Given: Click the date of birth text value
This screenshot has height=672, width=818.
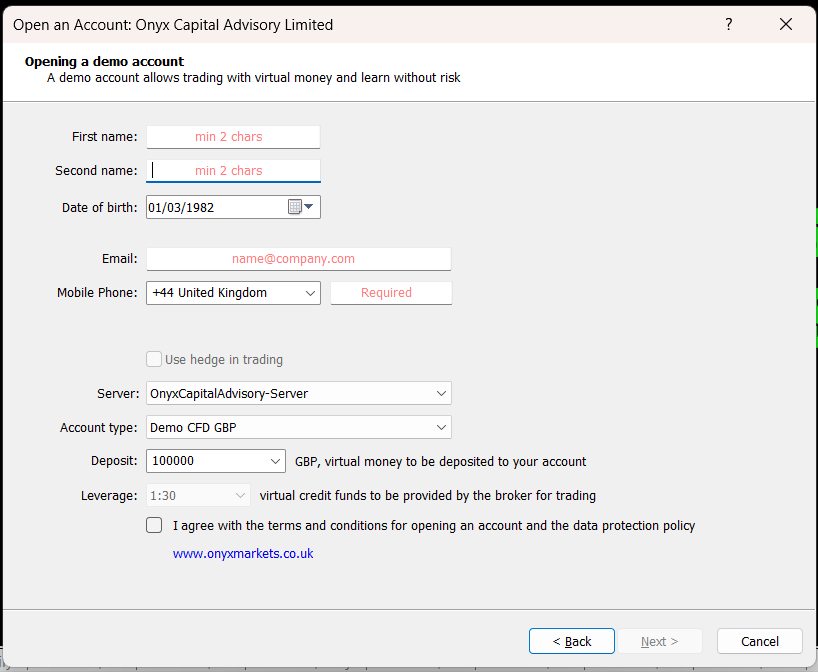Looking at the screenshot, I should 182,207.
